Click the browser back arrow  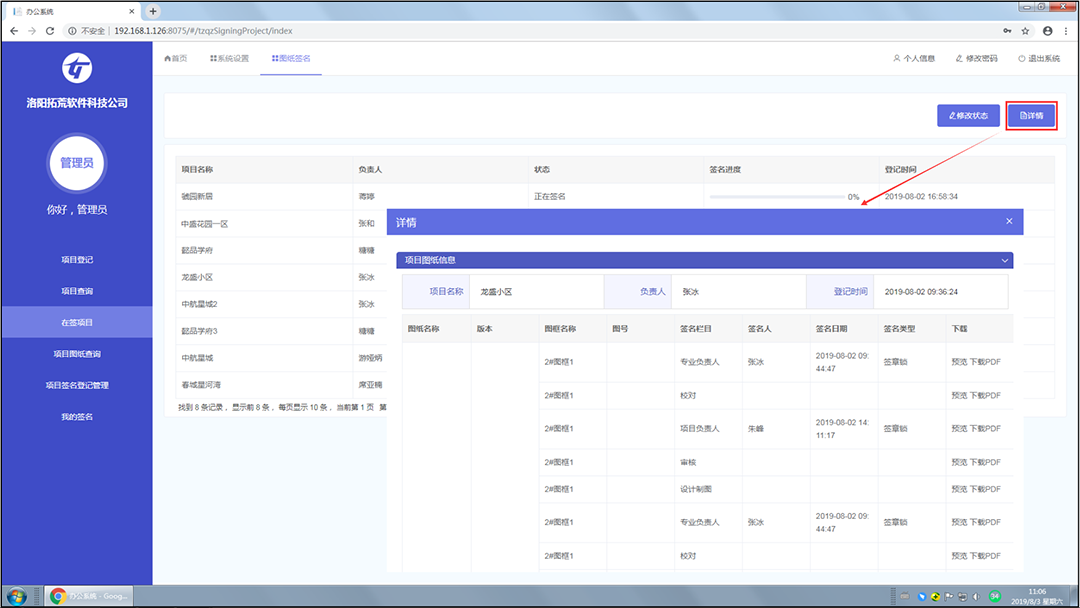14,31
